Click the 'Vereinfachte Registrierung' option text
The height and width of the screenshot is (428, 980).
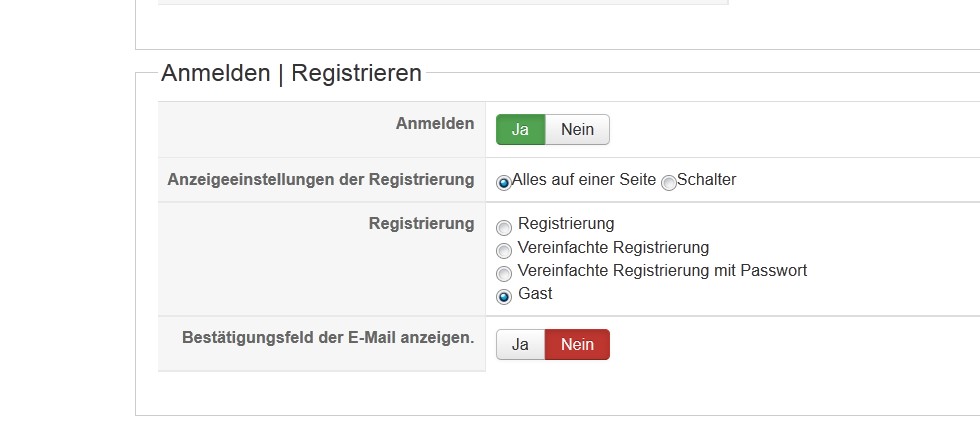(x=613, y=248)
